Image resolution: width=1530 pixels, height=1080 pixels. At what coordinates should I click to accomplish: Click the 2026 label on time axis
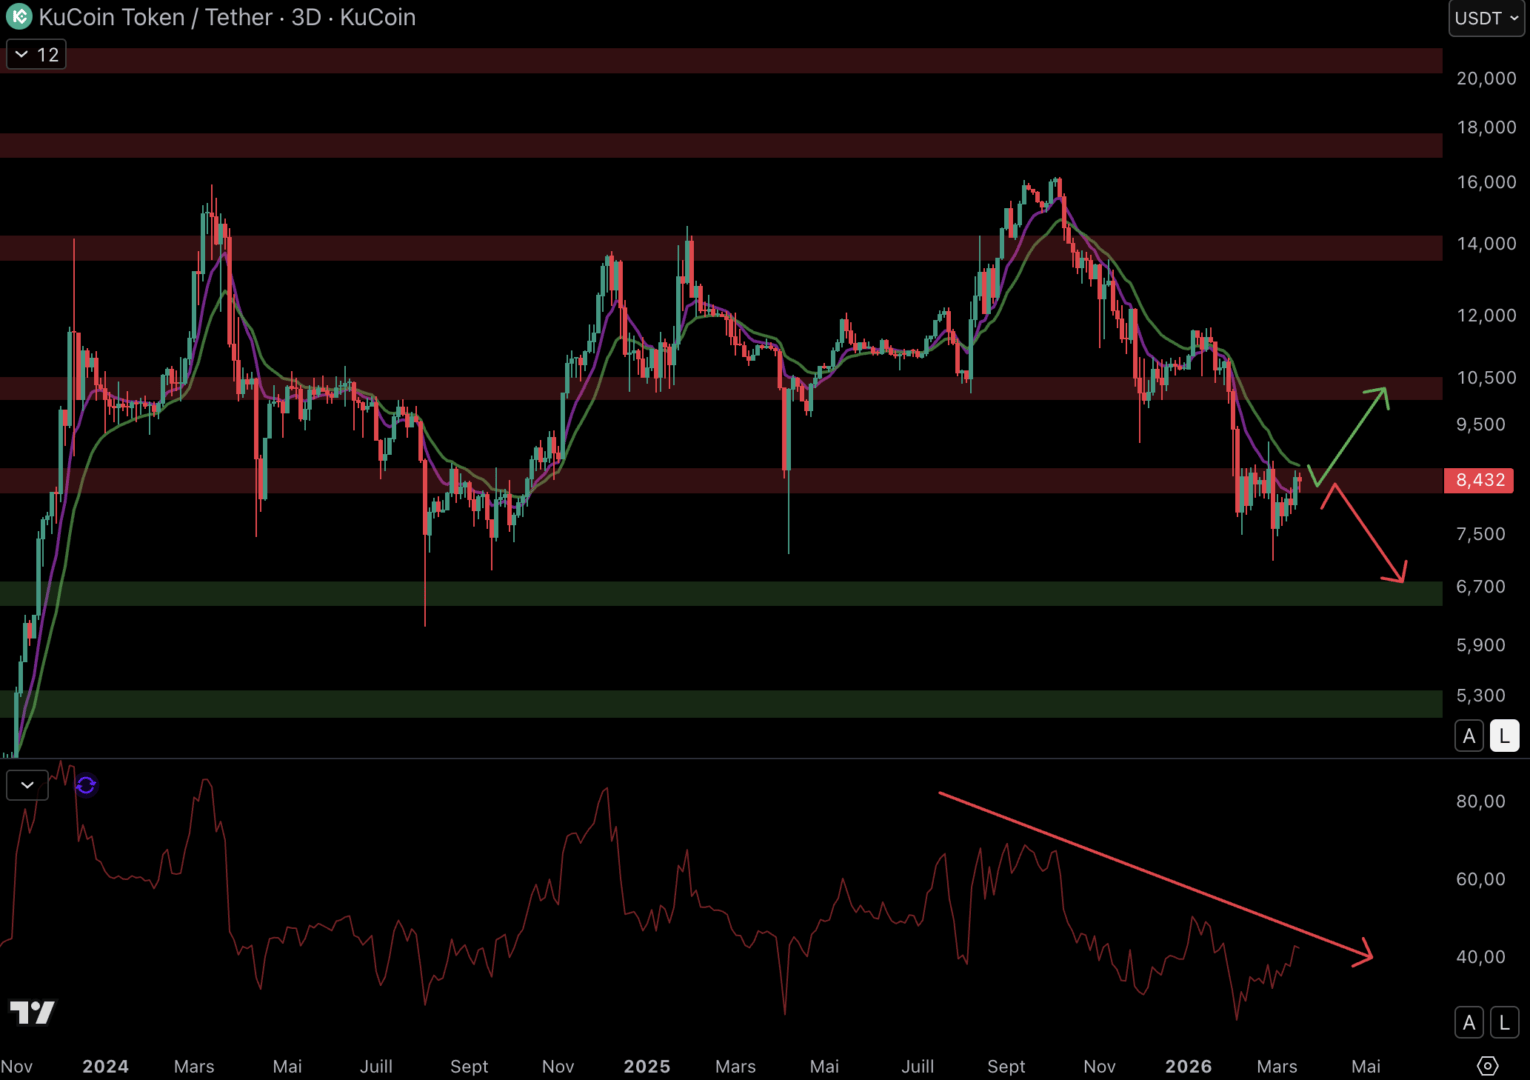click(x=1188, y=1066)
